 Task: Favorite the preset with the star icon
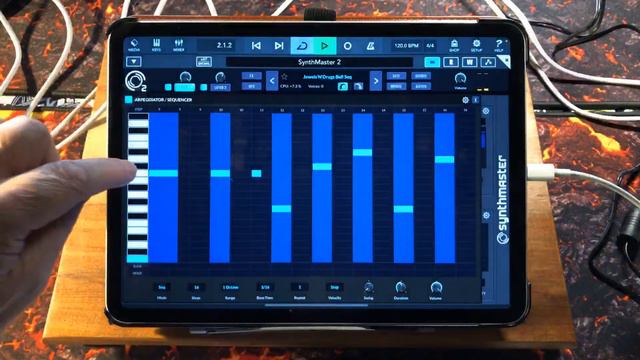284,76
